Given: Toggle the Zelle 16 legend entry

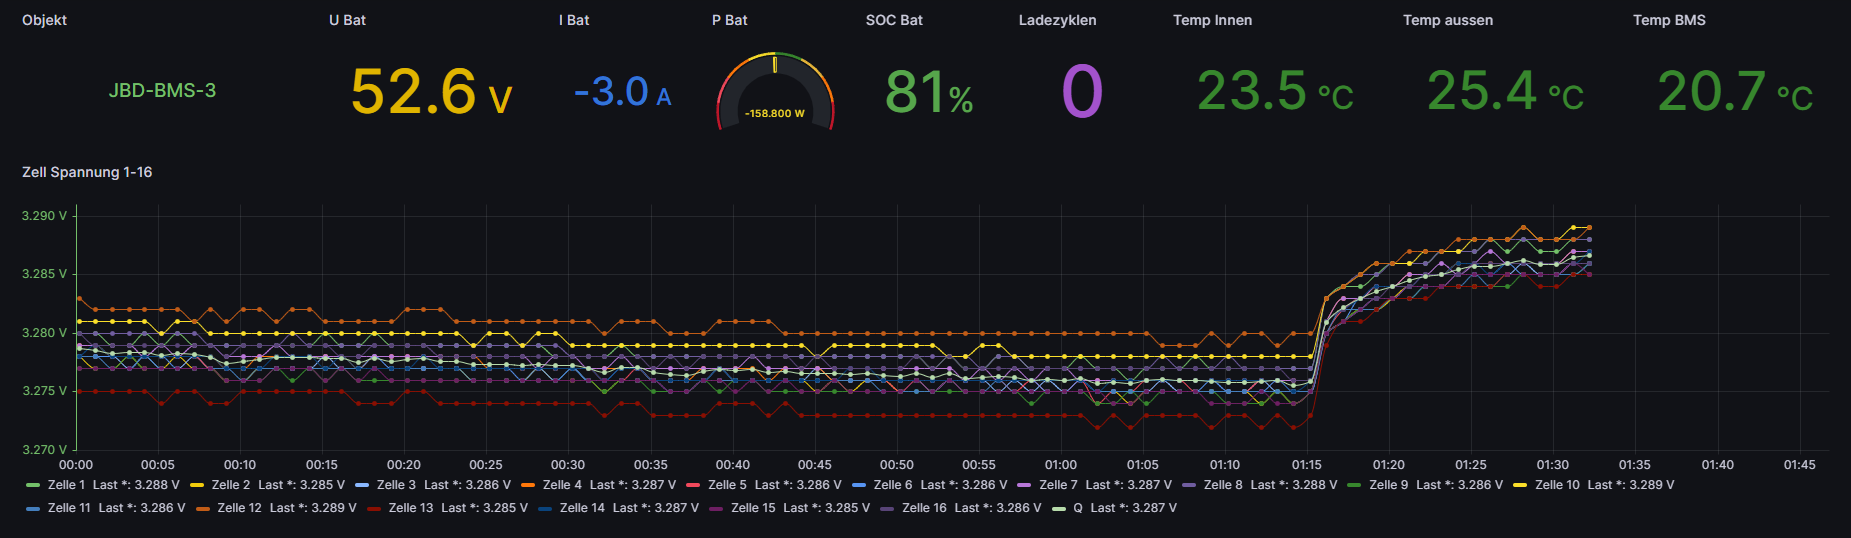Looking at the screenshot, I should [x=924, y=508].
